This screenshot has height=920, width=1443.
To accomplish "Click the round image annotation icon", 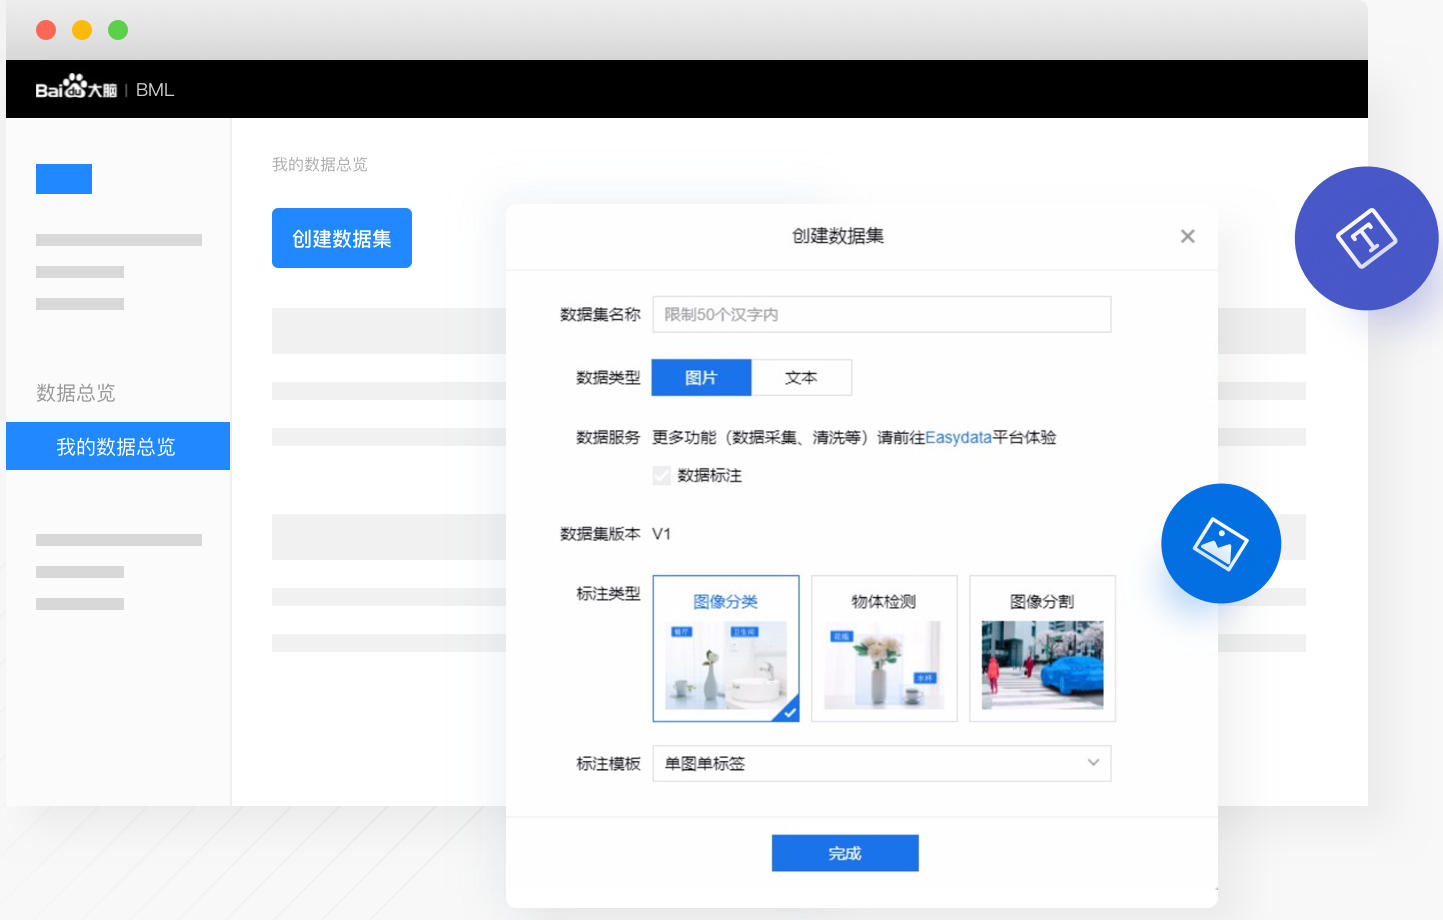I will [1220, 543].
